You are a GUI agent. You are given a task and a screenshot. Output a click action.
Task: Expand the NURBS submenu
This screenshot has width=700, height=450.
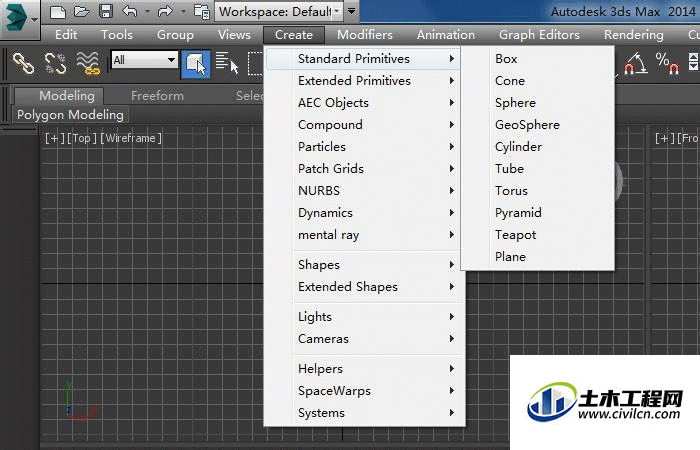364,191
